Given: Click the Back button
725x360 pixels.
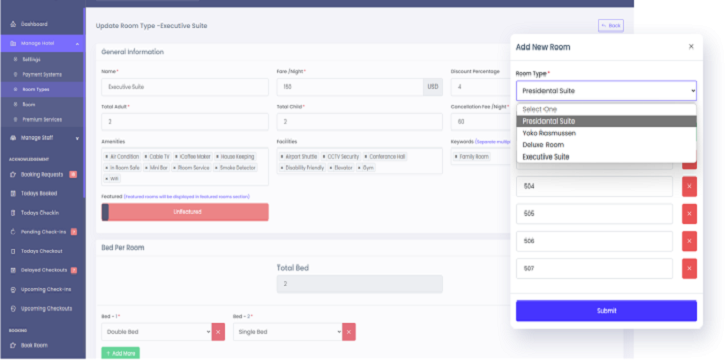Looking at the screenshot, I should [611, 26].
